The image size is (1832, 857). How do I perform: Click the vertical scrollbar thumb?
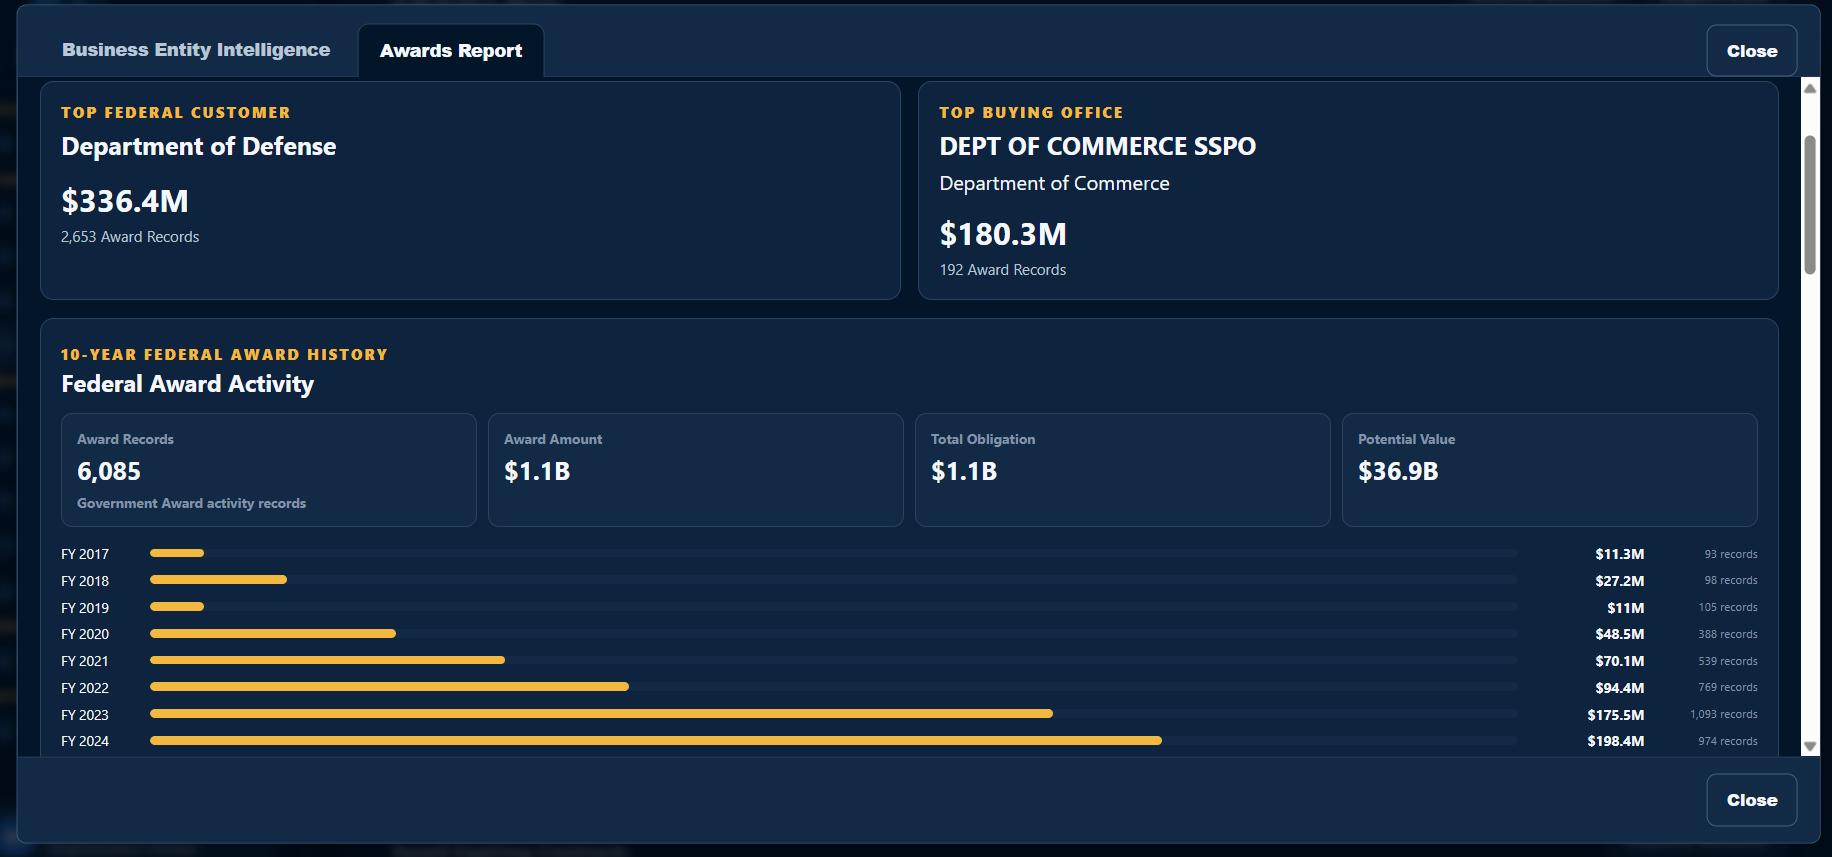click(x=1809, y=204)
